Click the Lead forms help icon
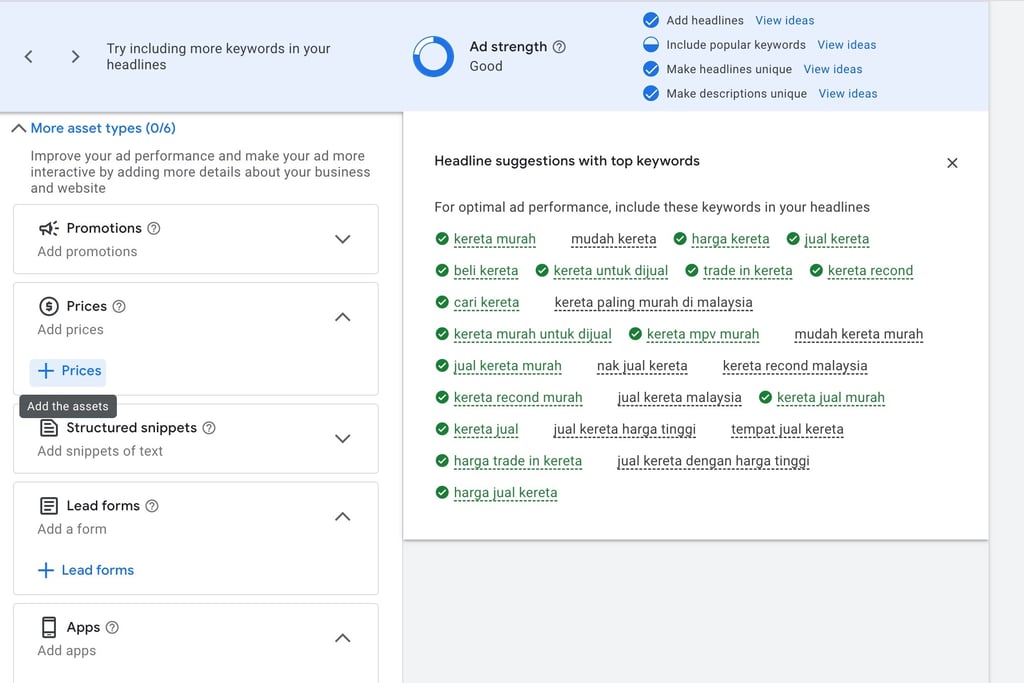 (x=152, y=506)
